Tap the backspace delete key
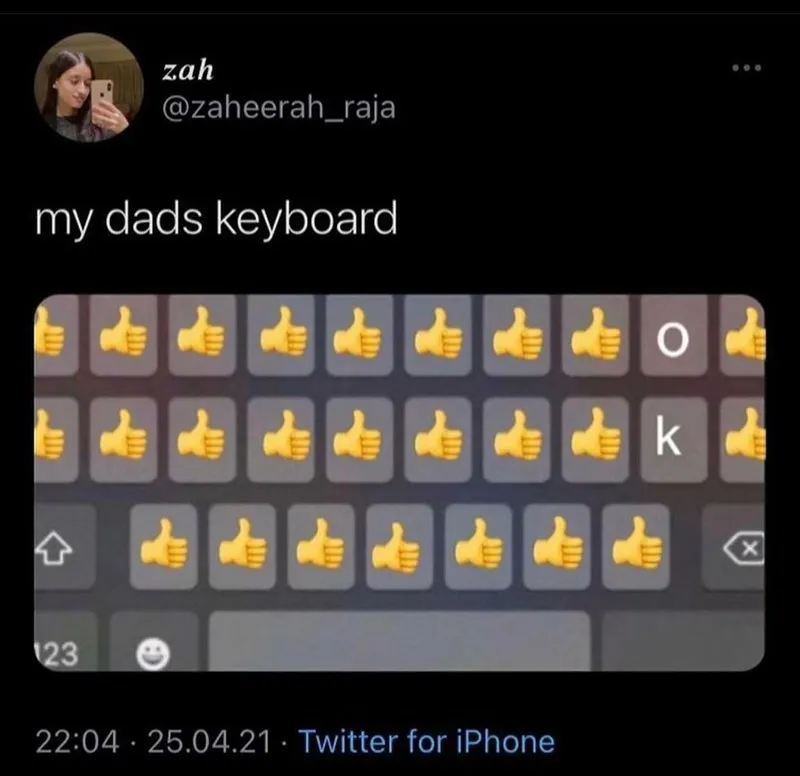This screenshot has width=800, height=776. [734, 547]
